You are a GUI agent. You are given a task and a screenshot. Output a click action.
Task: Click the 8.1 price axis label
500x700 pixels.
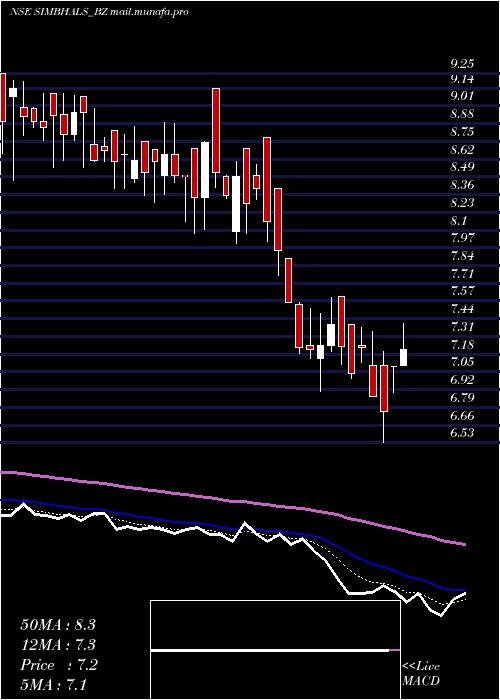click(458, 221)
